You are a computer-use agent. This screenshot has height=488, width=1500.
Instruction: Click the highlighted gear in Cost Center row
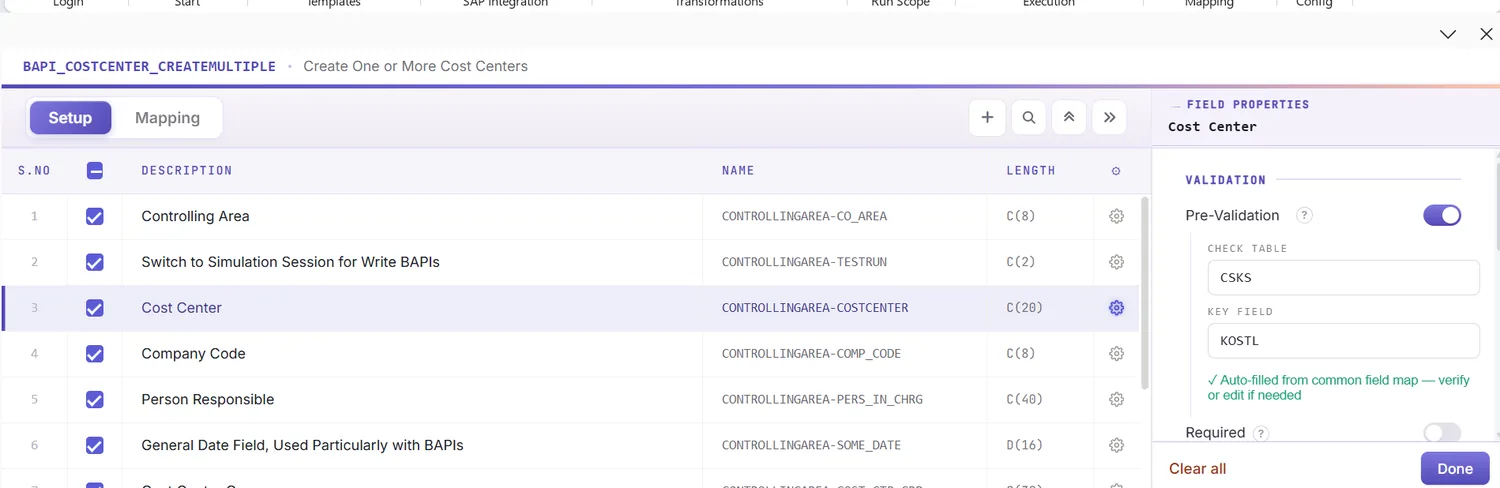(x=1117, y=308)
